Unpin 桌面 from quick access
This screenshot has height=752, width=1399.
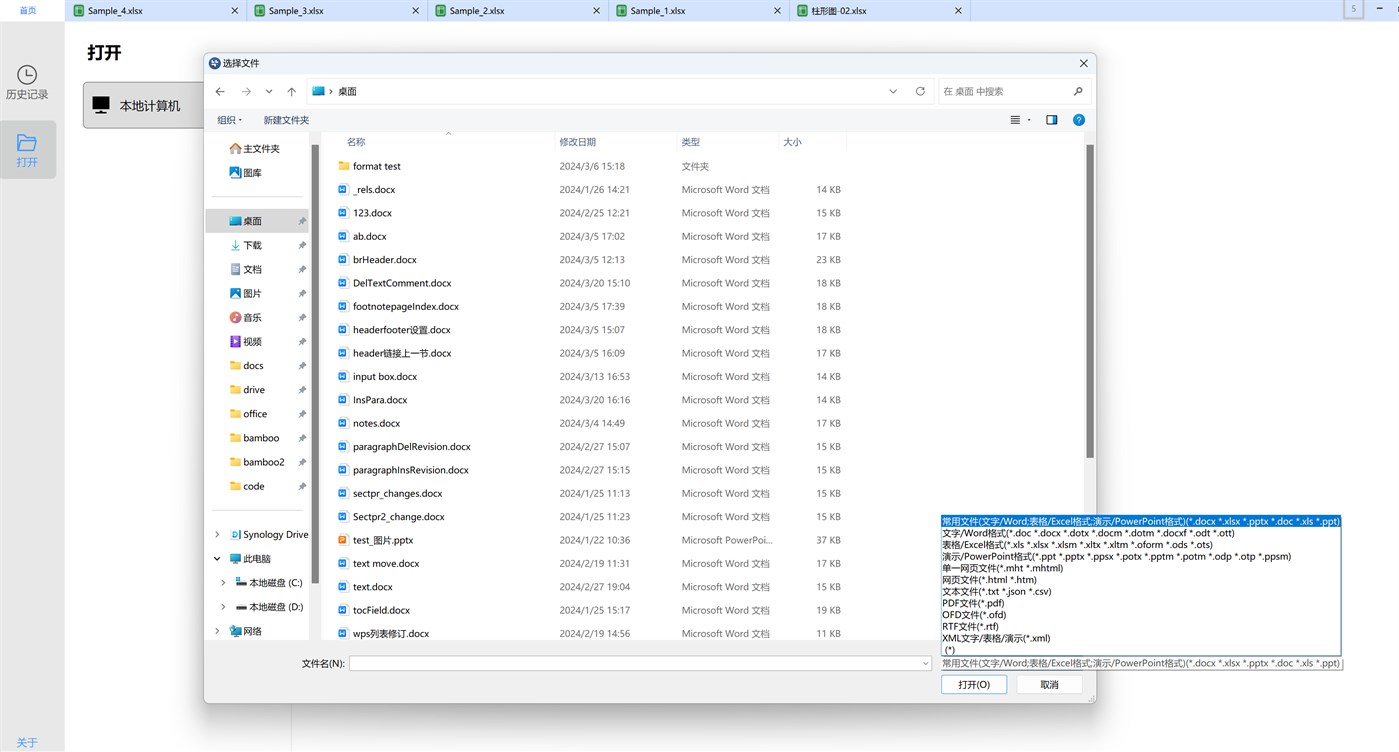(302, 220)
